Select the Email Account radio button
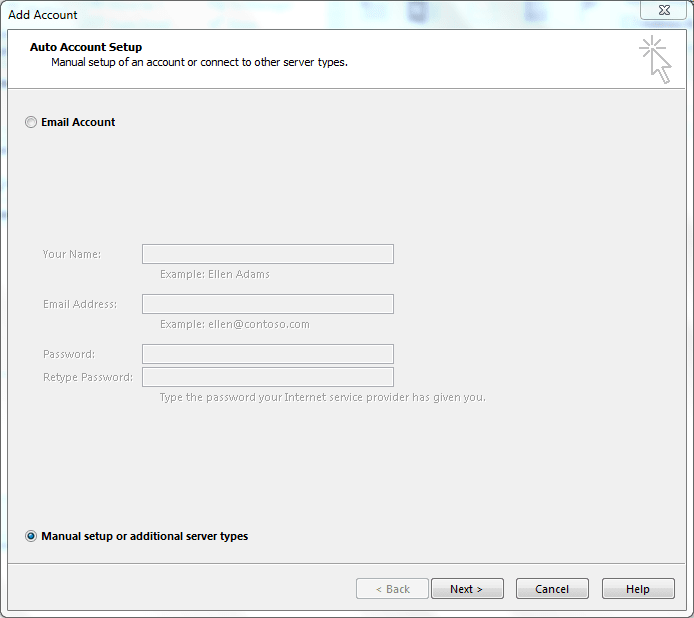 (x=31, y=122)
